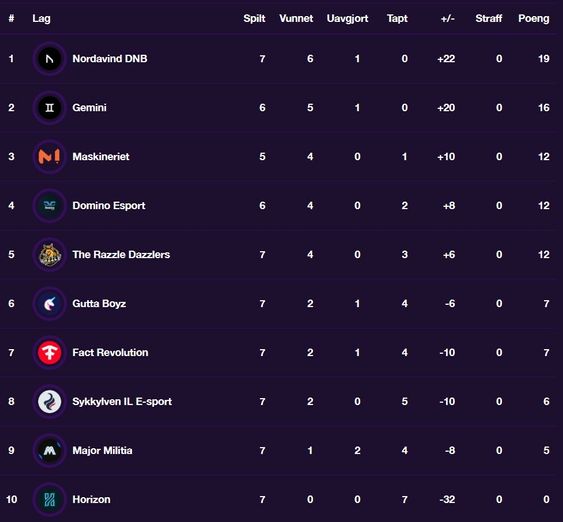Open the Nordavind DNB team name link
This screenshot has height=522, width=563.
pos(110,59)
